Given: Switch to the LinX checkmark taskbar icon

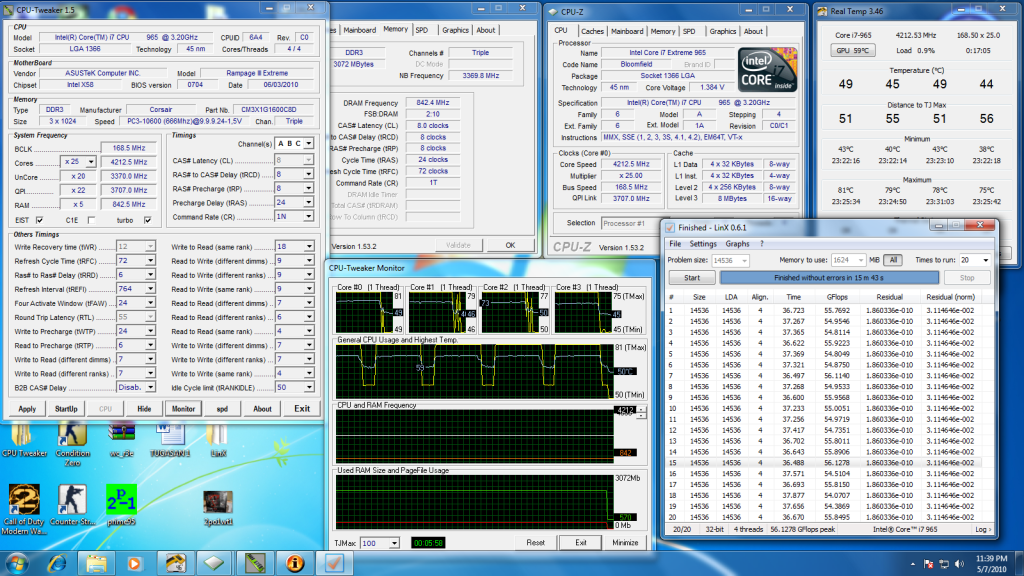Looking at the screenshot, I should click(x=334, y=563).
